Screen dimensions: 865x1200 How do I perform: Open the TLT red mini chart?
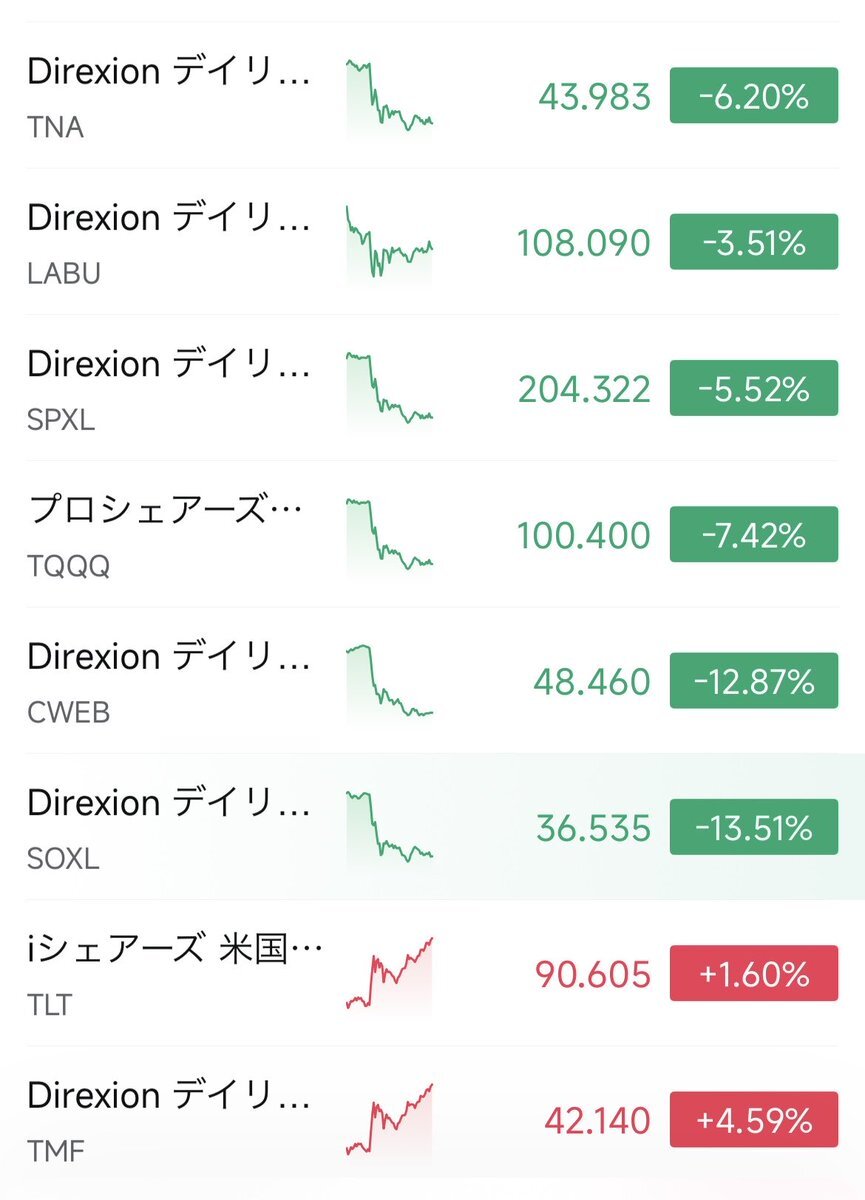389,974
